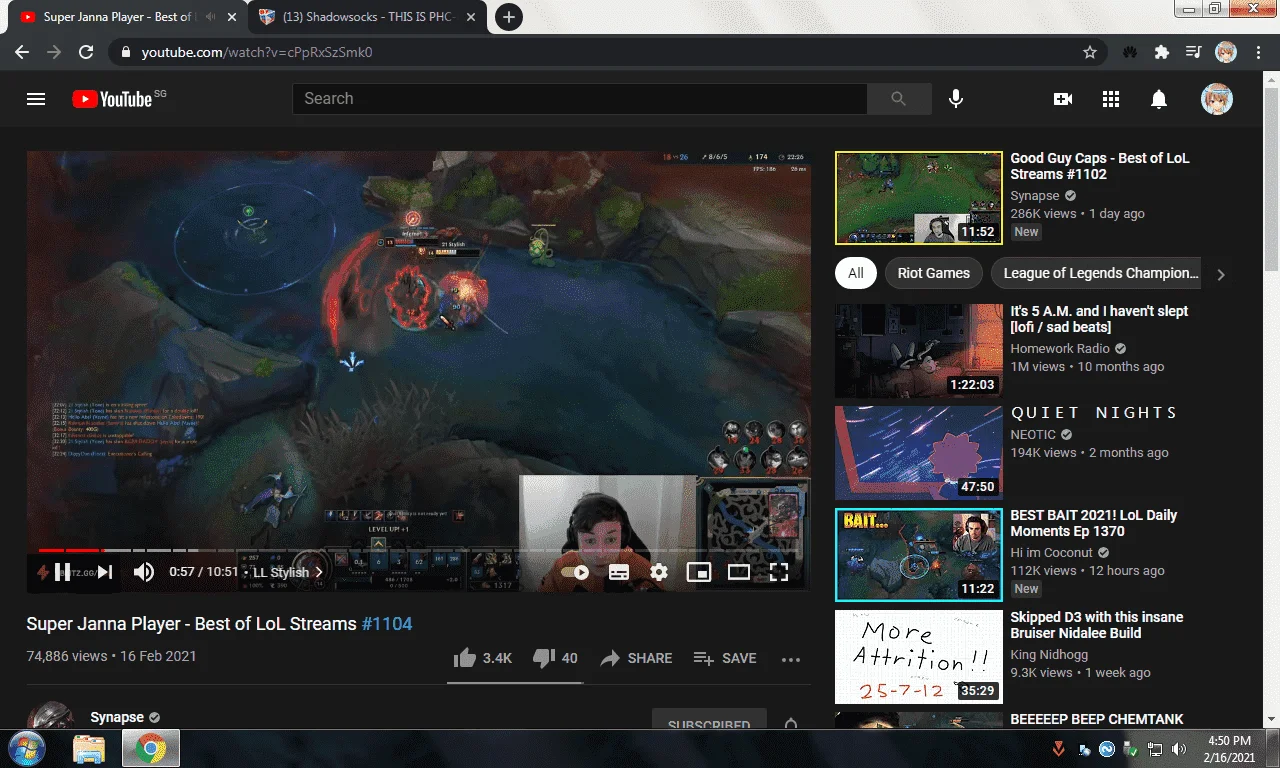Open Chrome extensions puzzle icon
The width and height of the screenshot is (1280, 768).
tap(1161, 52)
